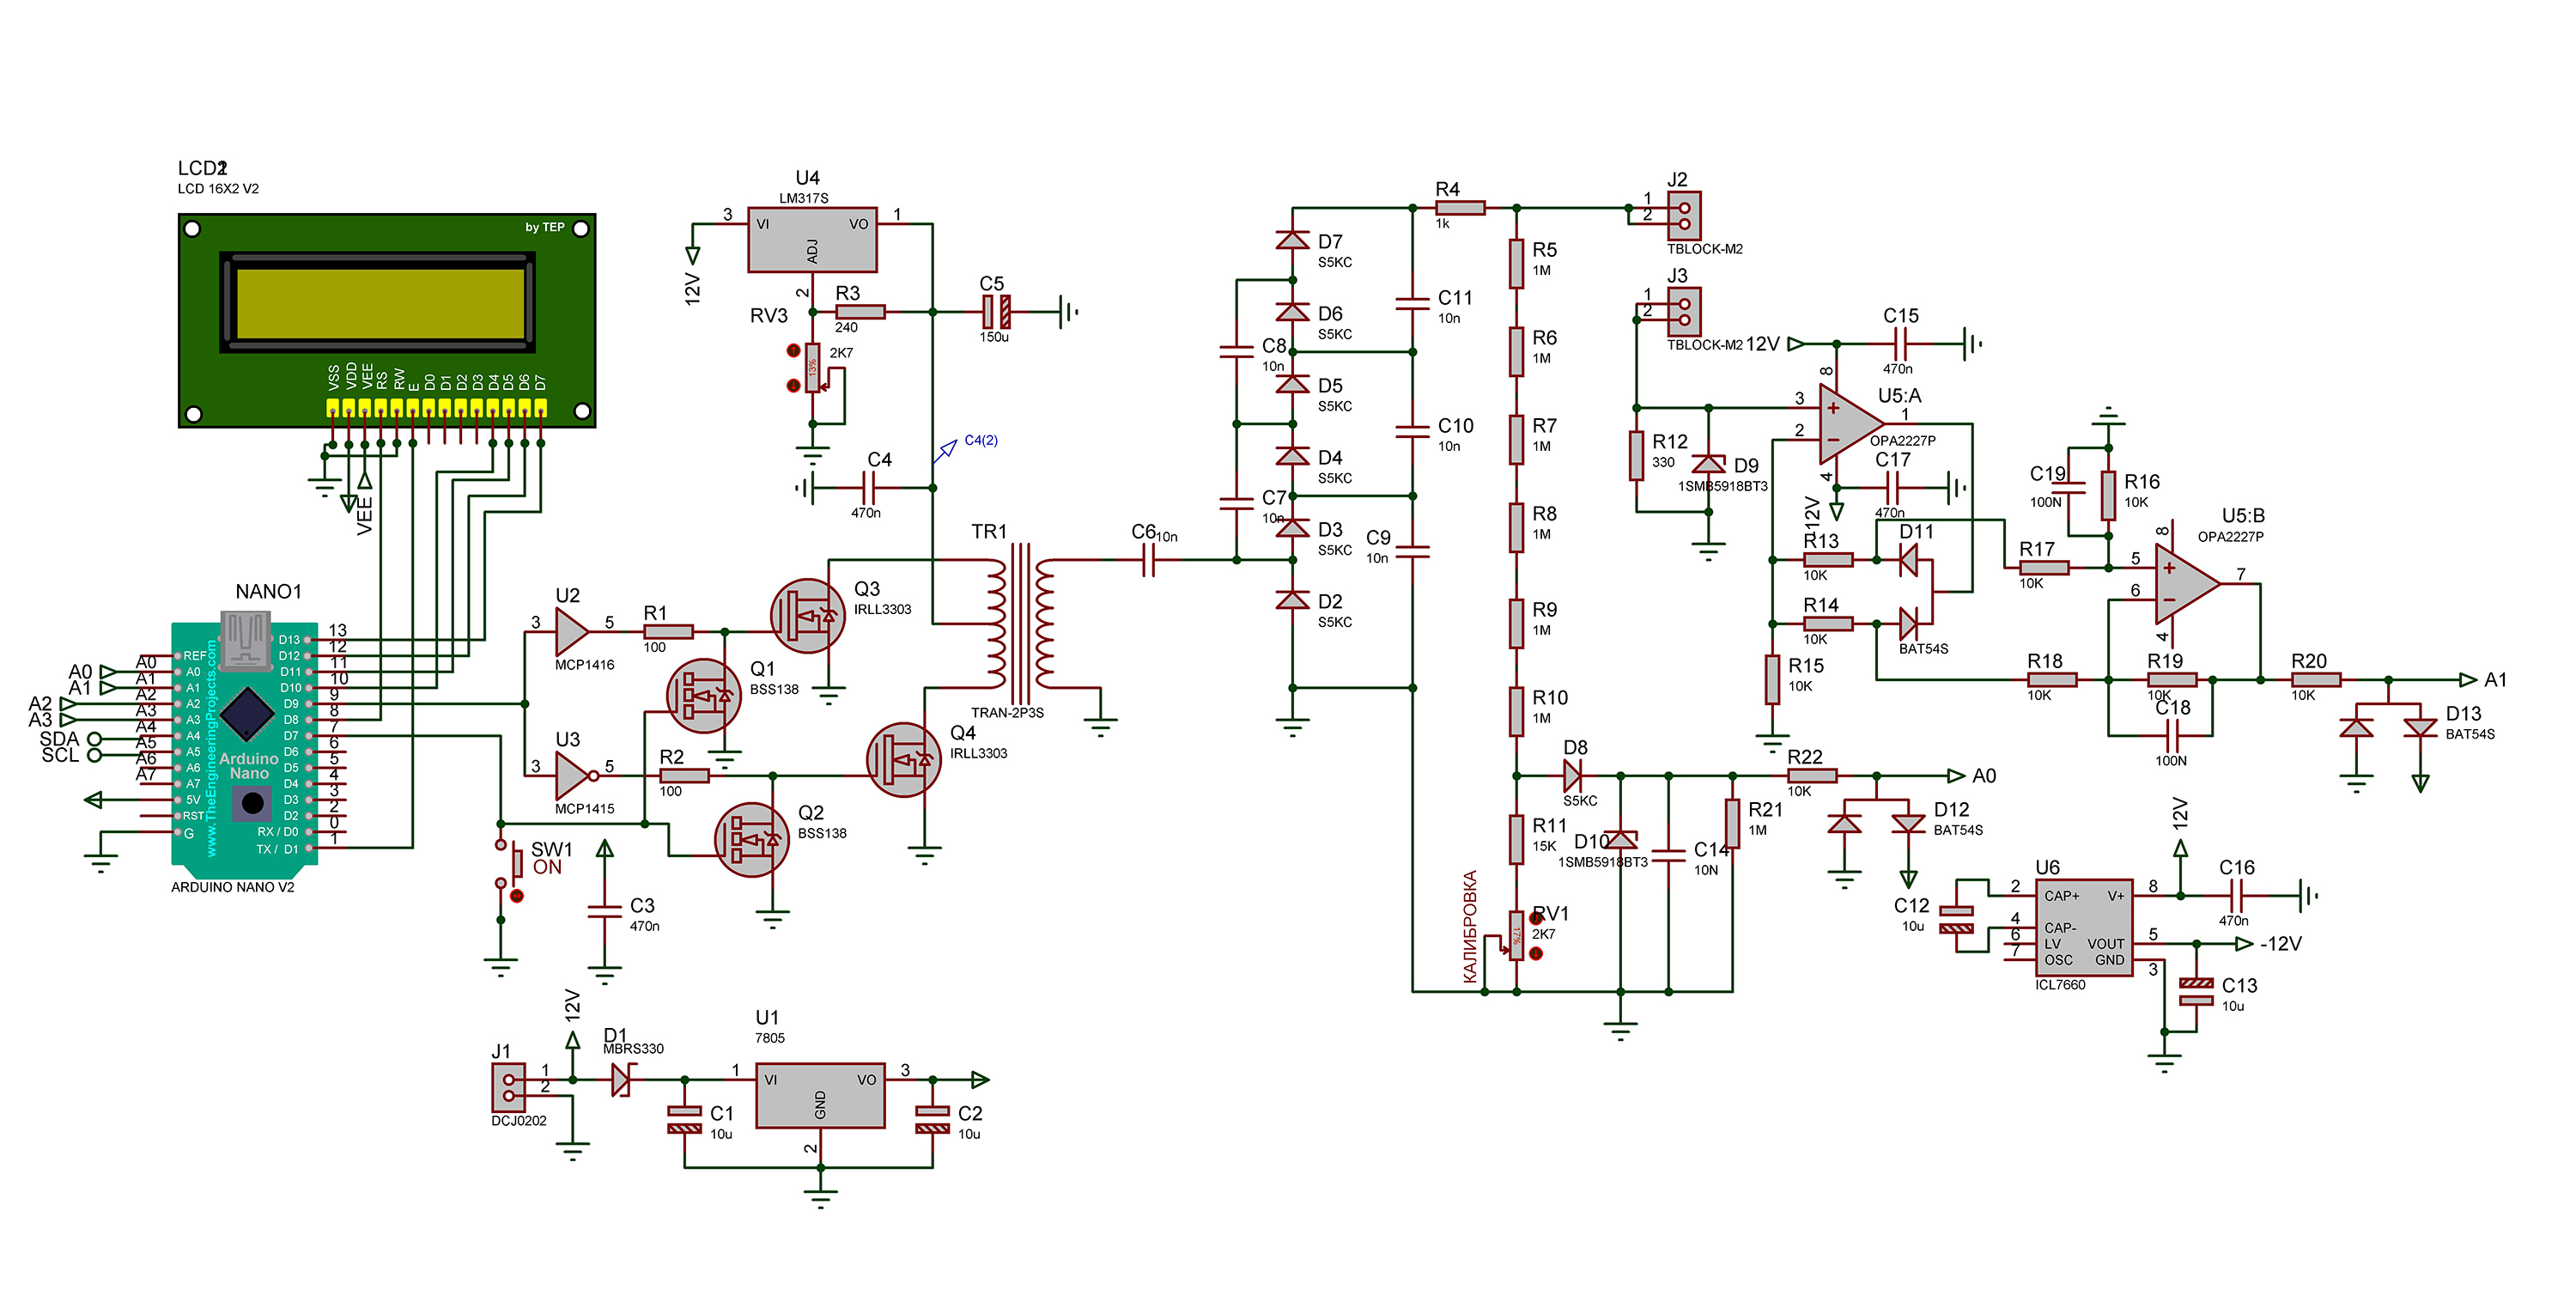The height and width of the screenshot is (1296, 2576).
Task: Click the SDA terminal label
Action: 59,739
